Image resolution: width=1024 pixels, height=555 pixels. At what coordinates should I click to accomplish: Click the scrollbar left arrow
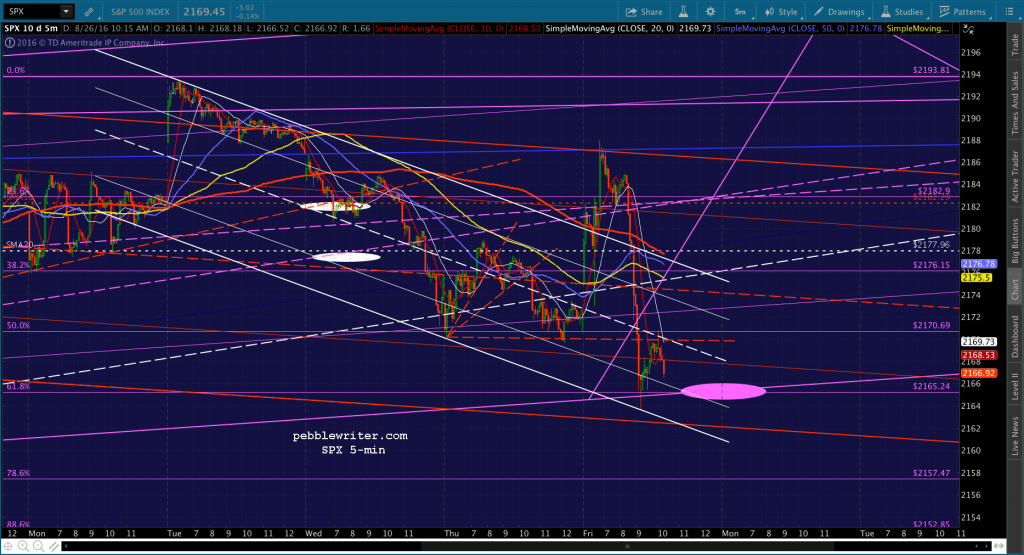65,546
